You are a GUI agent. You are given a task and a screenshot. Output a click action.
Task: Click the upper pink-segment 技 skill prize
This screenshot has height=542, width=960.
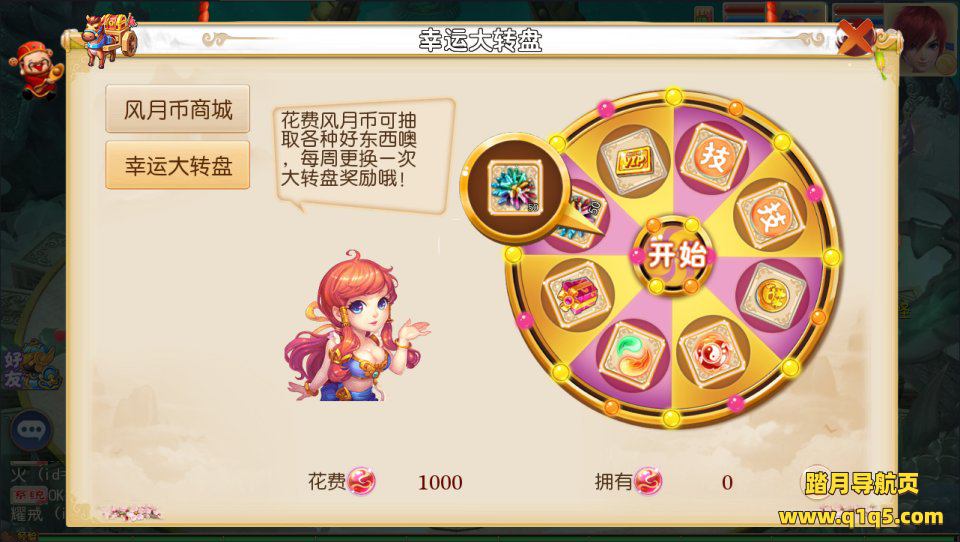tap(713, 159)
